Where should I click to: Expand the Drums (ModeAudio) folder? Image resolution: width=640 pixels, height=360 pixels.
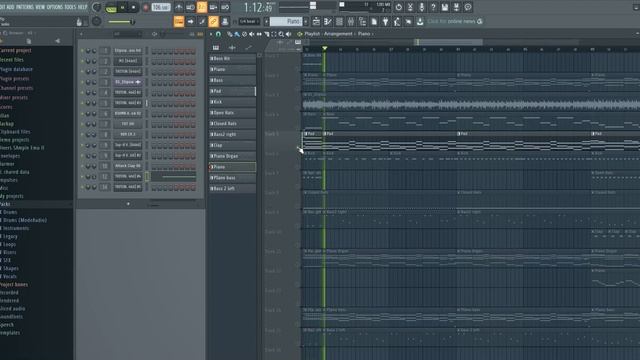point(24,220)
